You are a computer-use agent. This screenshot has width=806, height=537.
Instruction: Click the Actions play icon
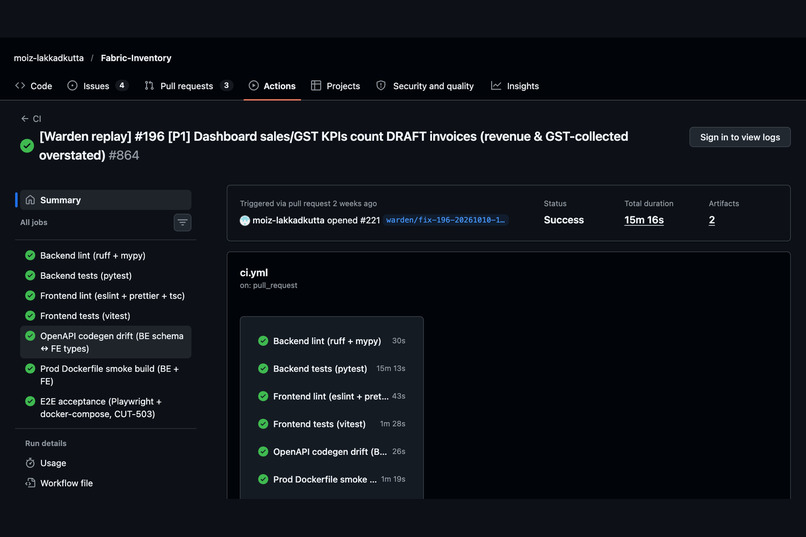[x=253, y=85]
